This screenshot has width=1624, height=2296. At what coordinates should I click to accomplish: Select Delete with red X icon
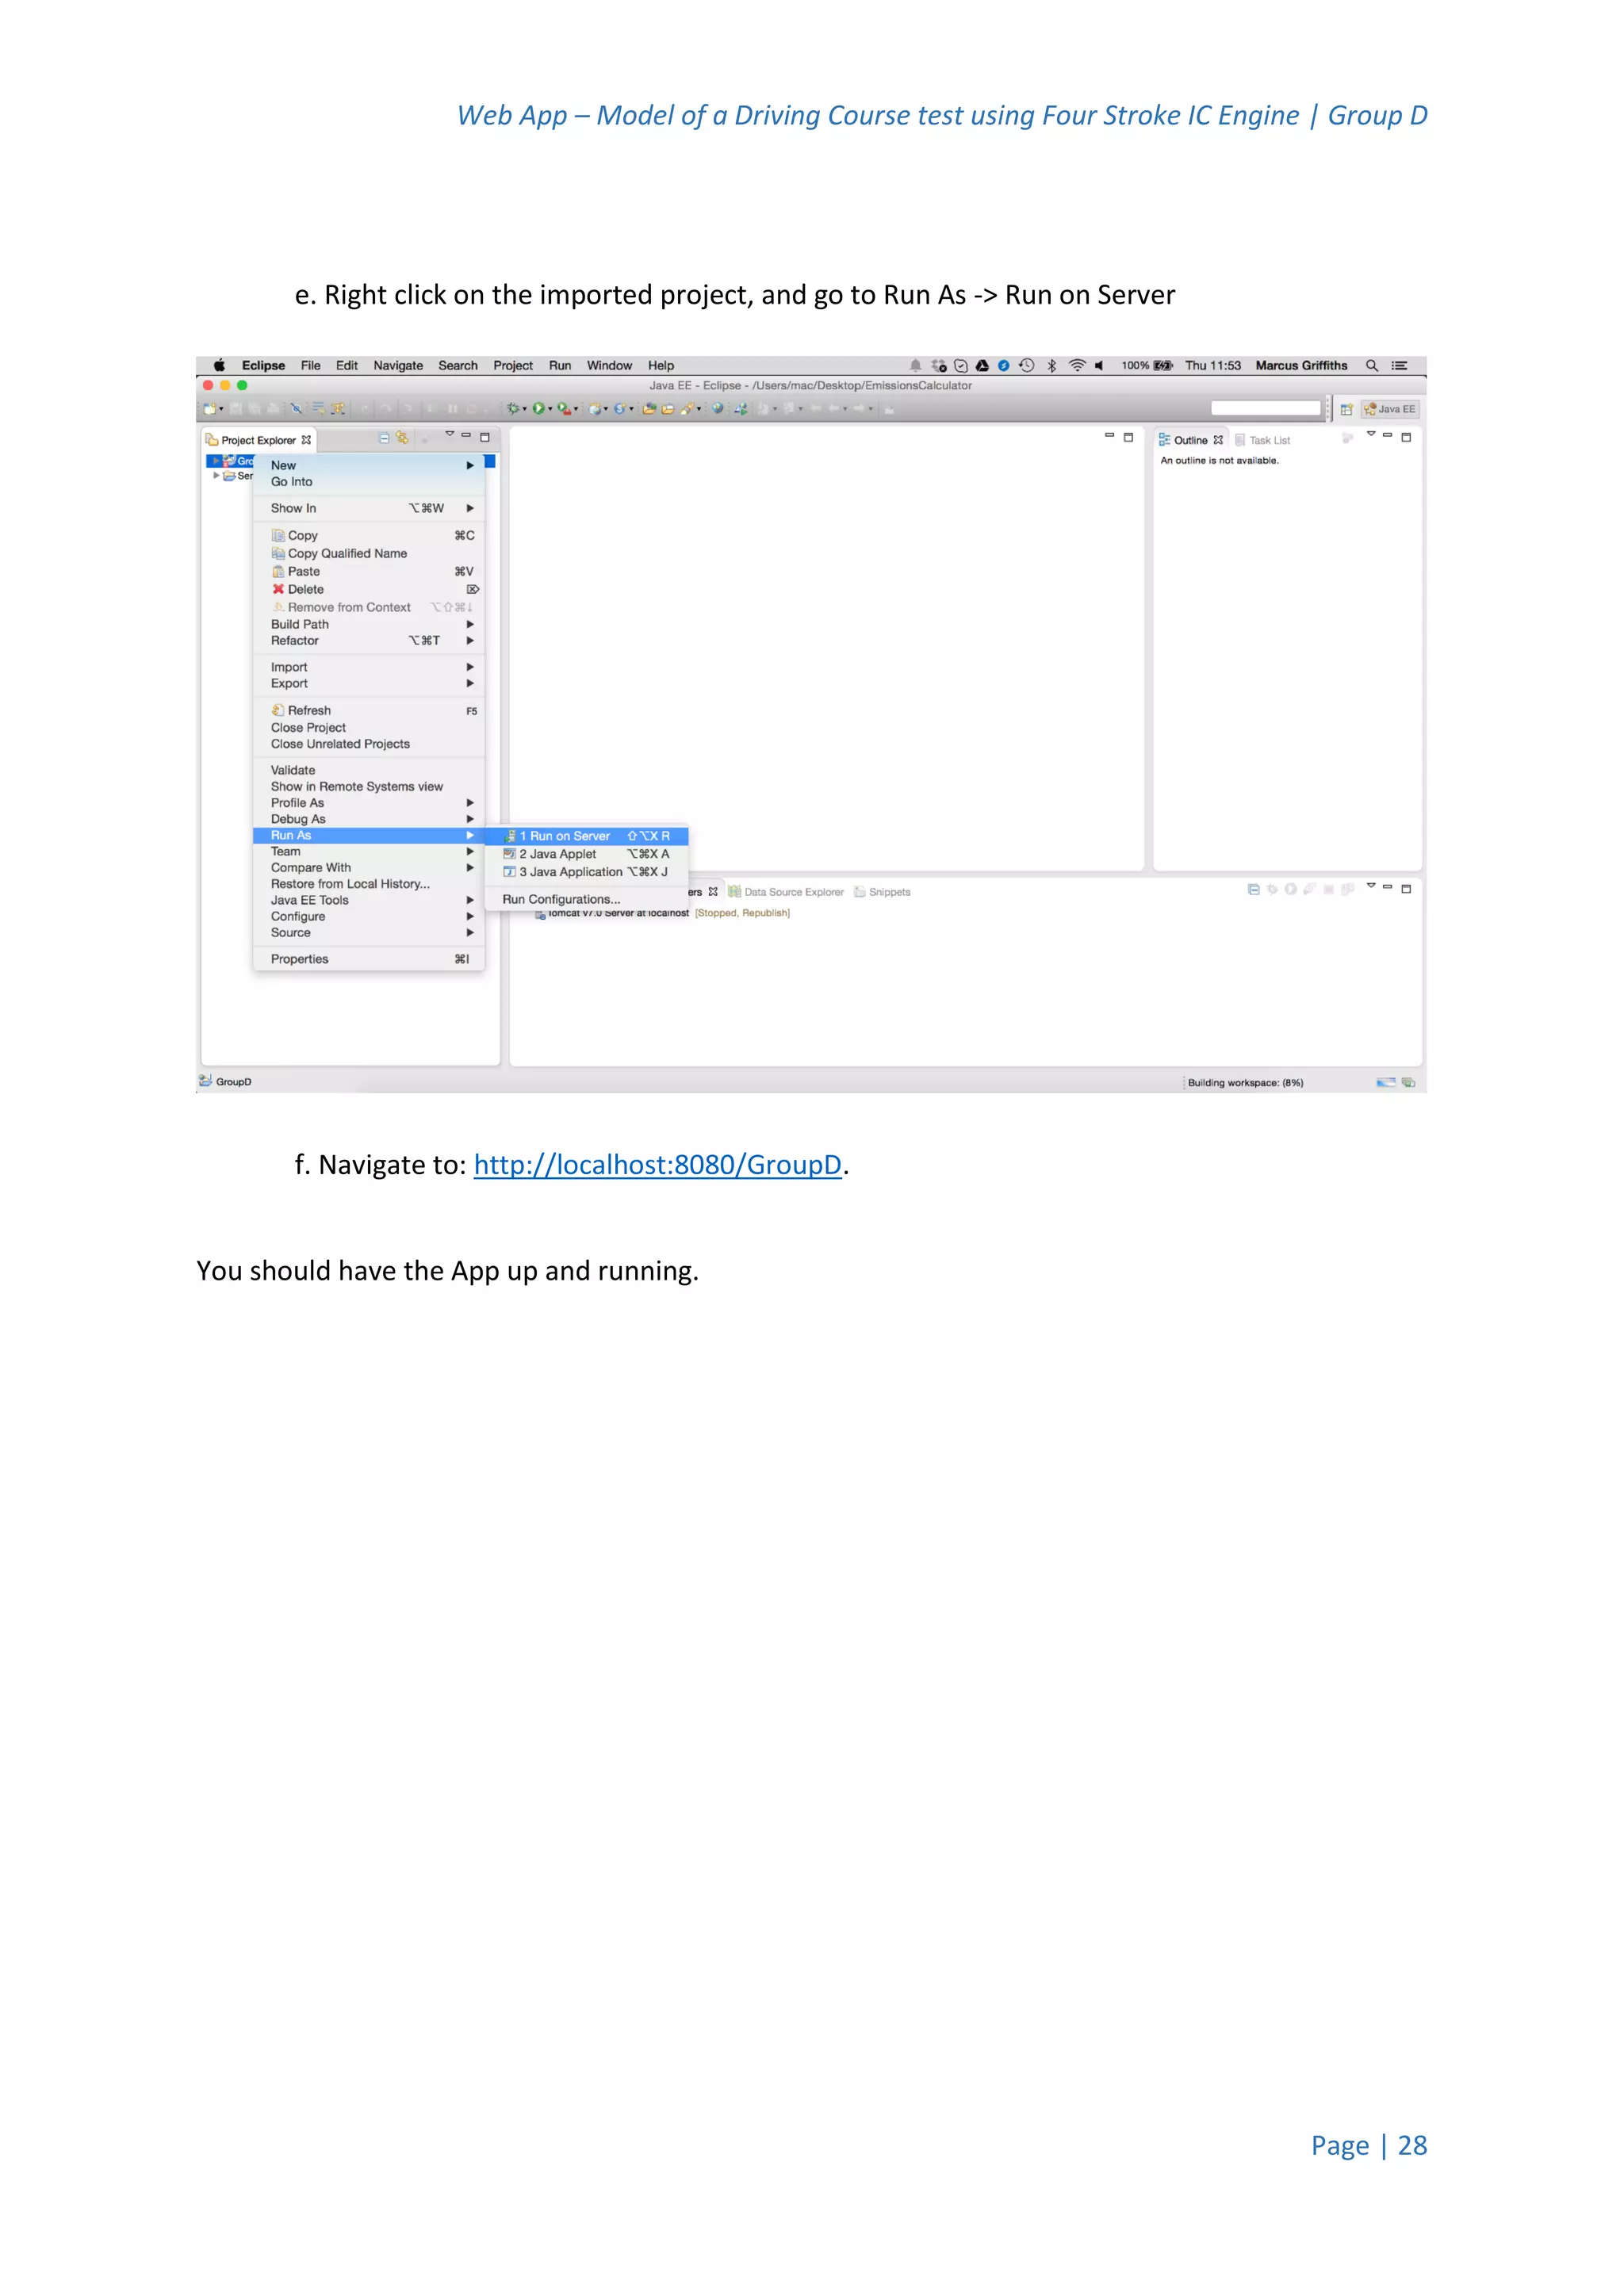click(x=369, y=590)
